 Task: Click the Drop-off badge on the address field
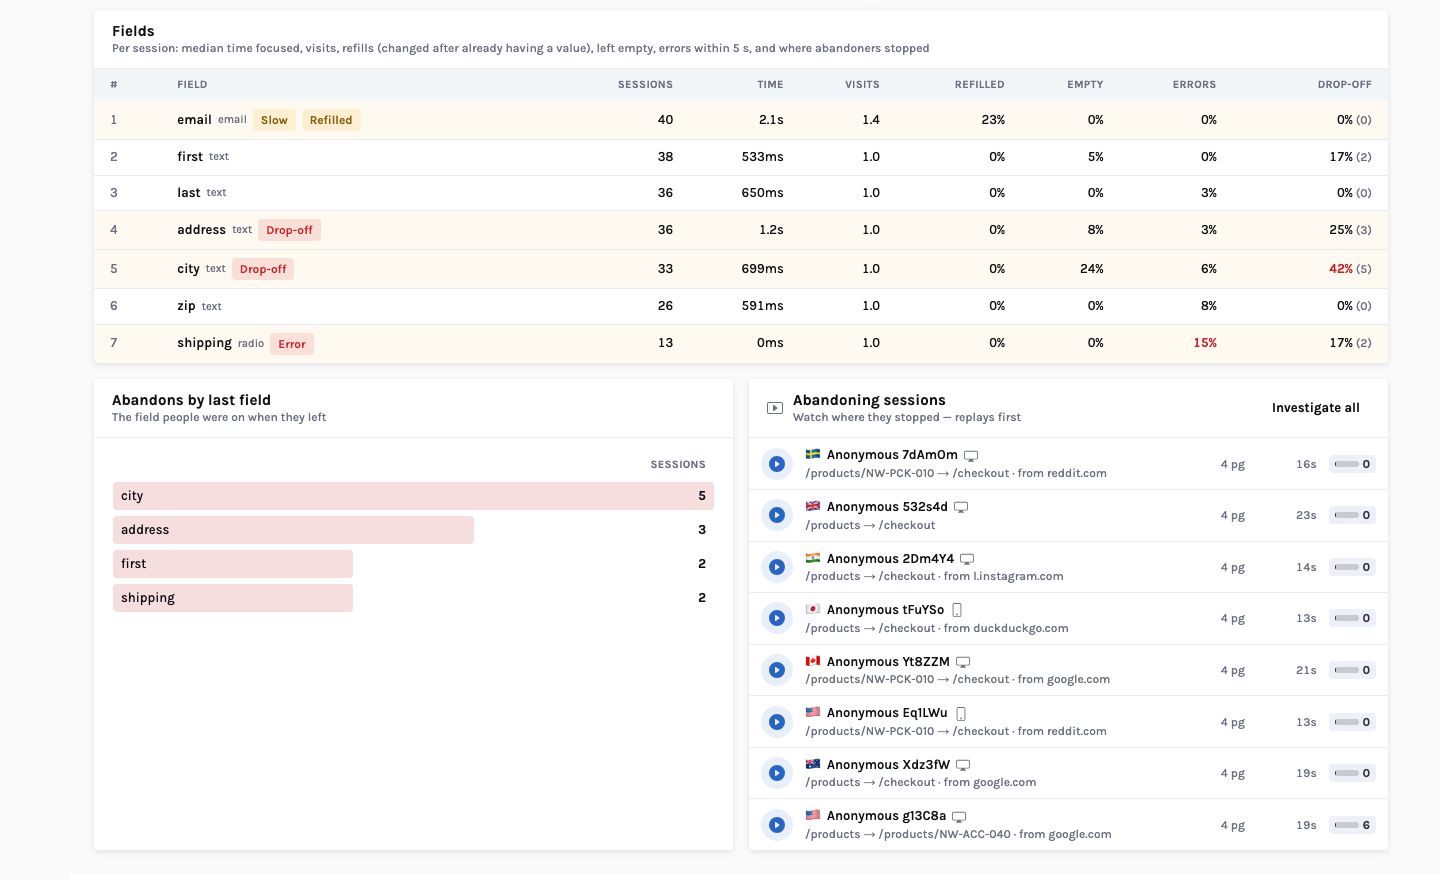[x=289, y=230]
